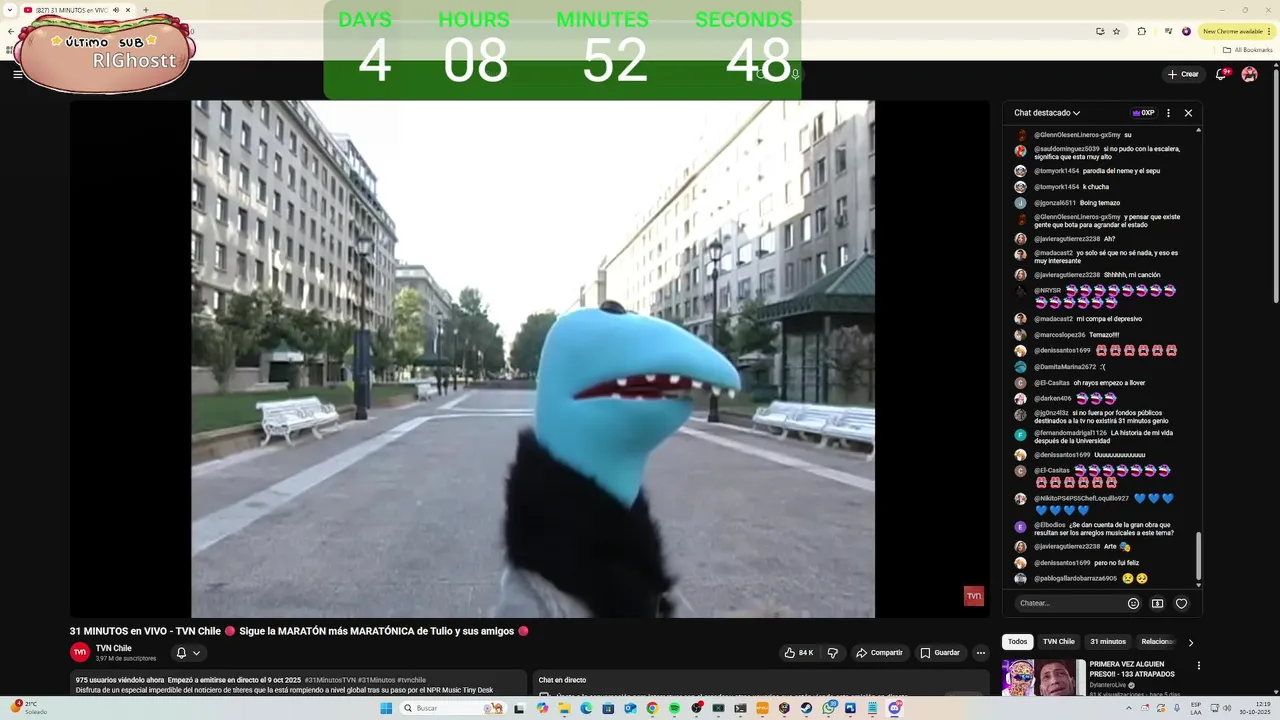Screen dimensions: 1280x720
Task: Open the Windows Start menu
Action: tap(386, 708)
